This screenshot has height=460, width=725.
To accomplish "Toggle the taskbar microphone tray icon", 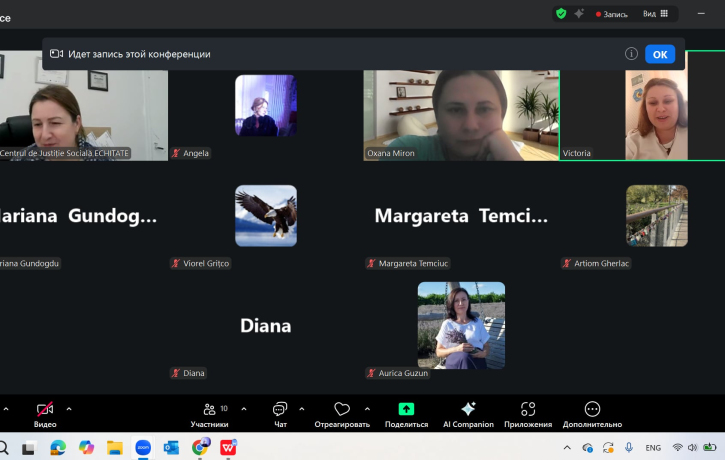I will [629, 448].
